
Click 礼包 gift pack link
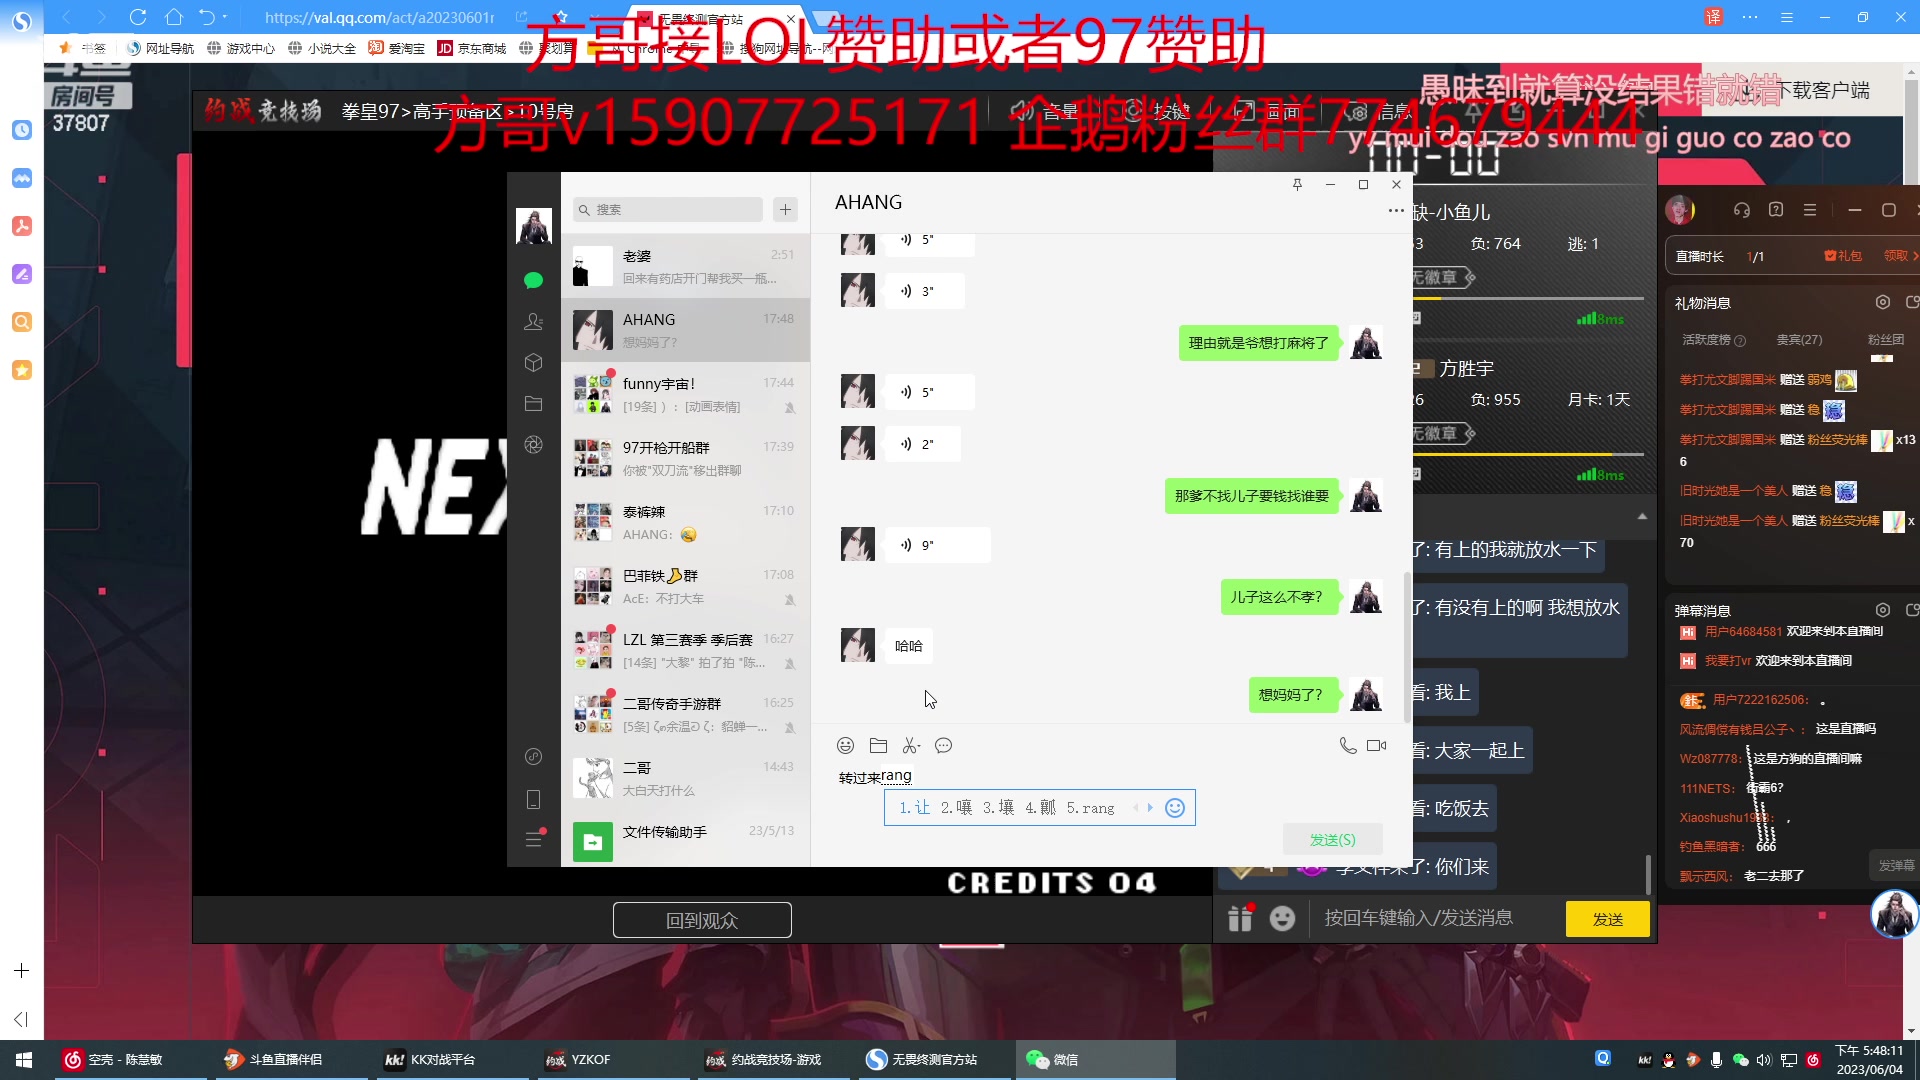[x=1843, y=256]
